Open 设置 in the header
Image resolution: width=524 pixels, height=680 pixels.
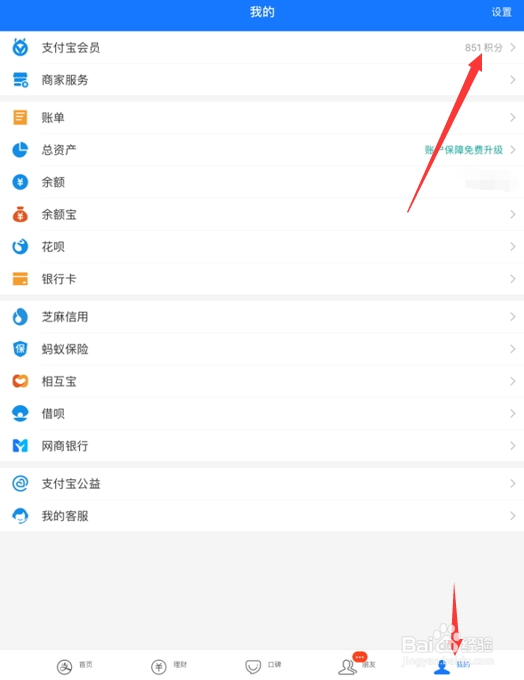[501, 12]
